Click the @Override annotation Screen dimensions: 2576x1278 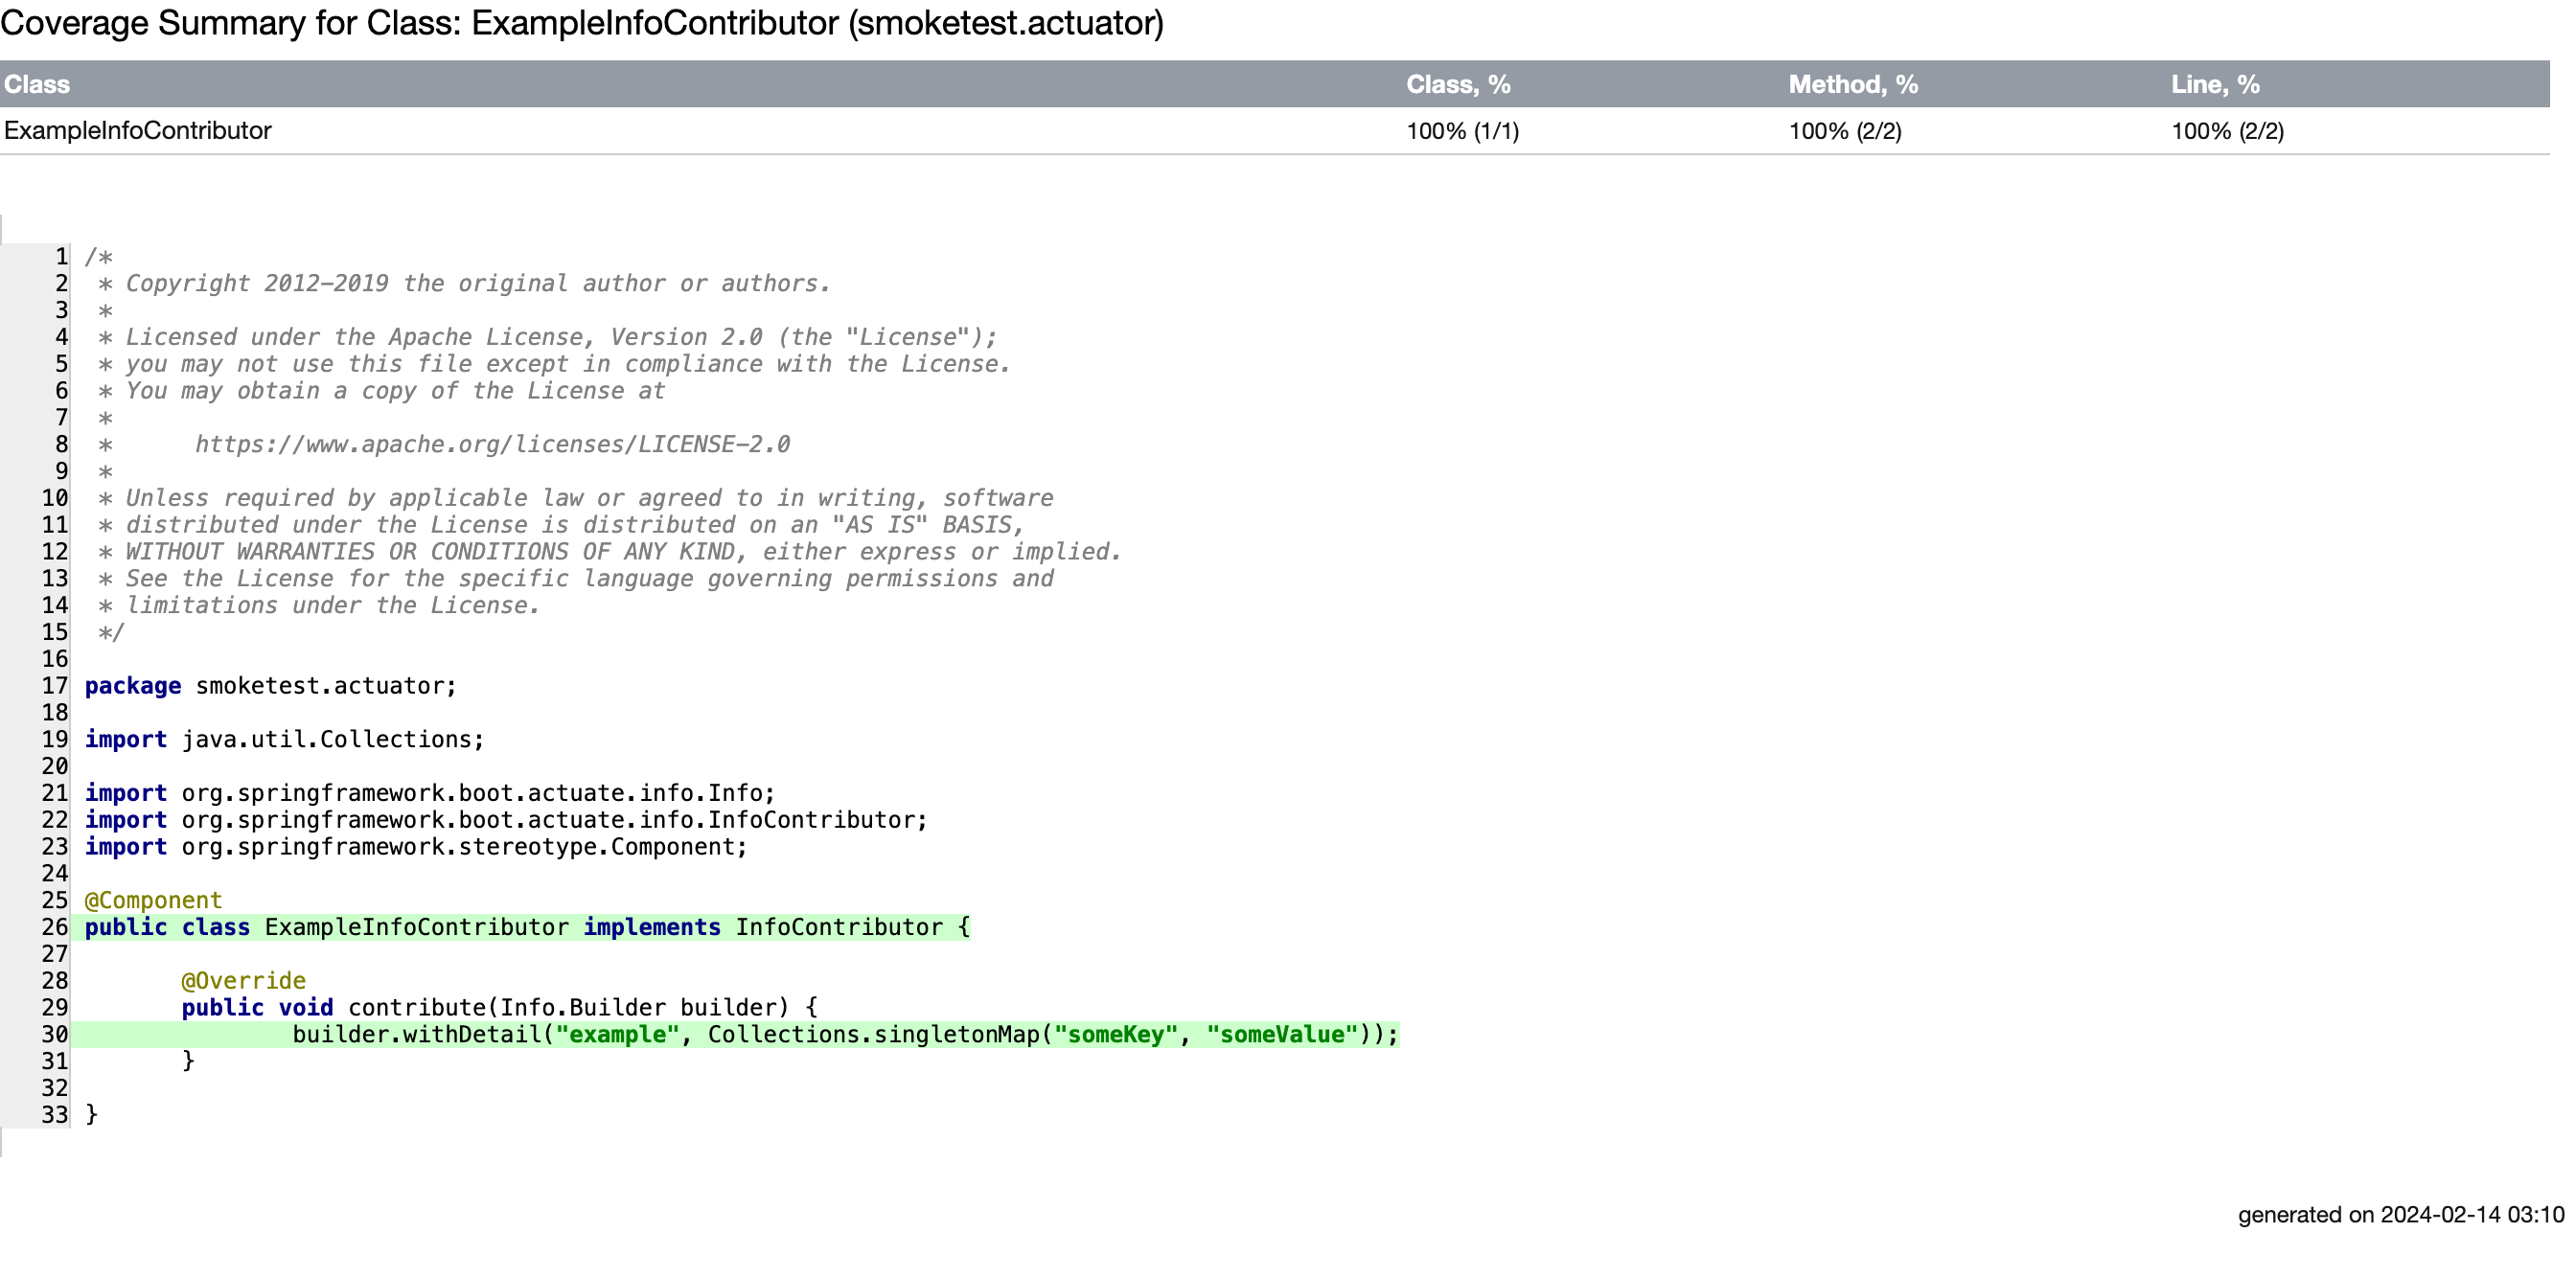243,981
